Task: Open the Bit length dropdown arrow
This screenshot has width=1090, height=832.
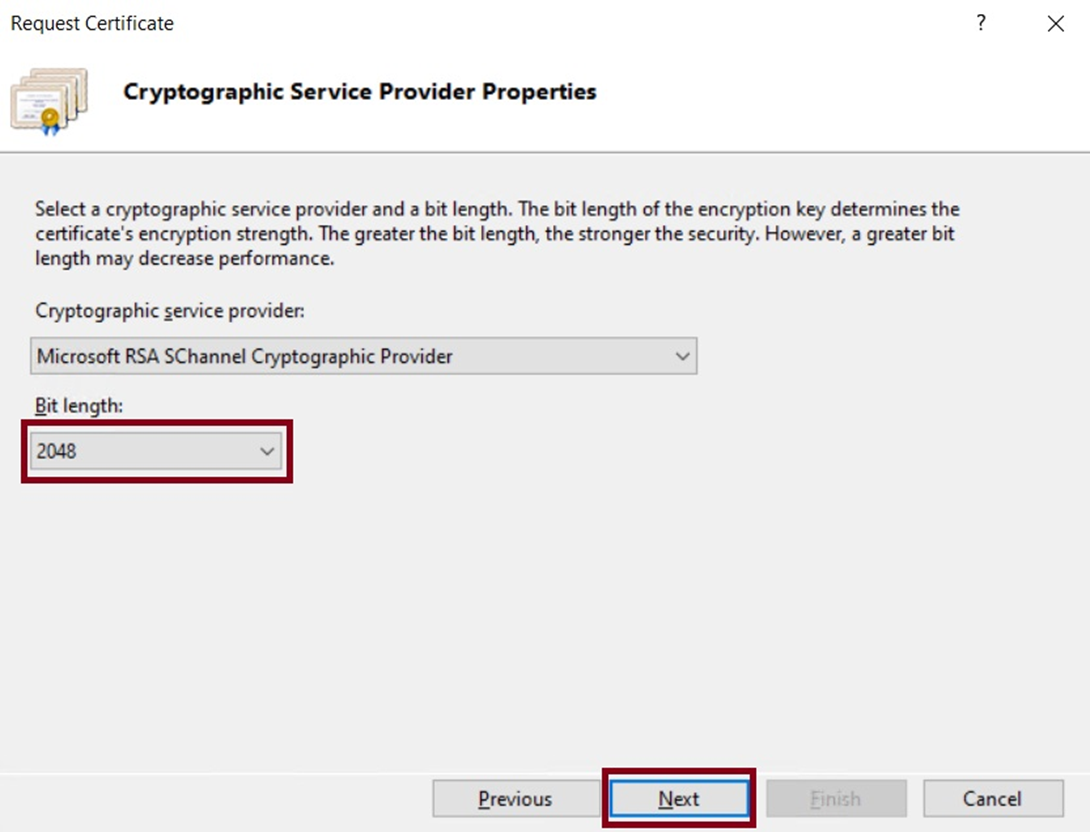Action: click(267, 451)
